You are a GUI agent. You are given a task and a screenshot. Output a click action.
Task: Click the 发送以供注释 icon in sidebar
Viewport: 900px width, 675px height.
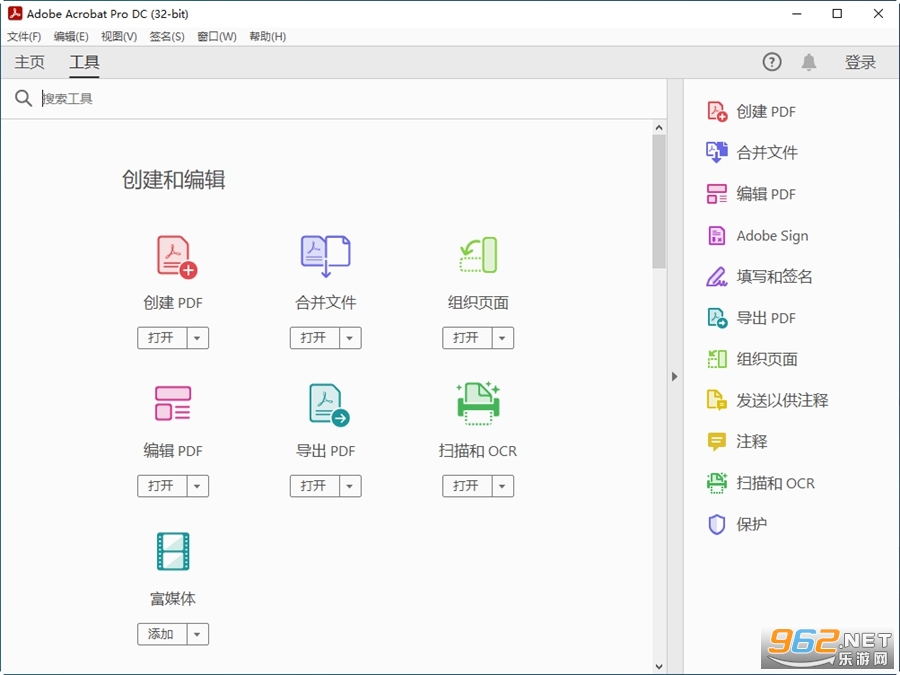[717, 400]
